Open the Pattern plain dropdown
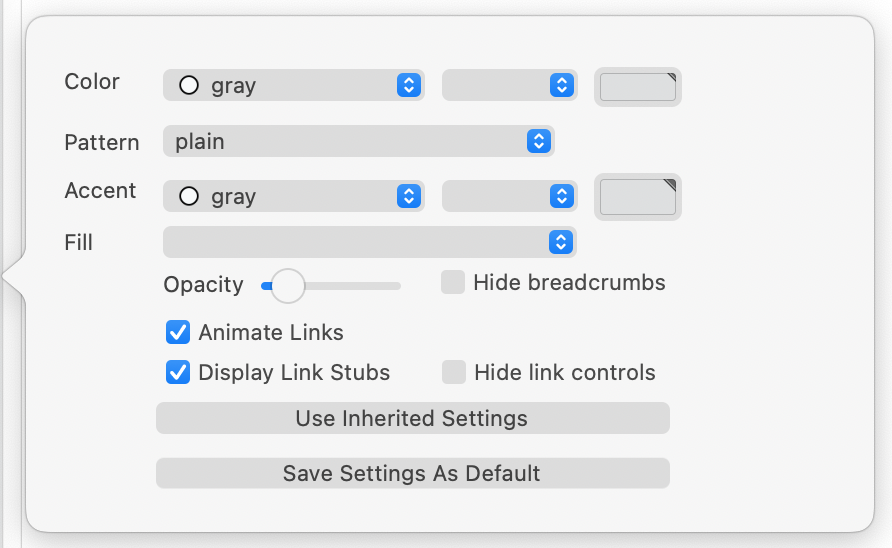The width and height of the screenshot is (892, 548). point(357,142)
